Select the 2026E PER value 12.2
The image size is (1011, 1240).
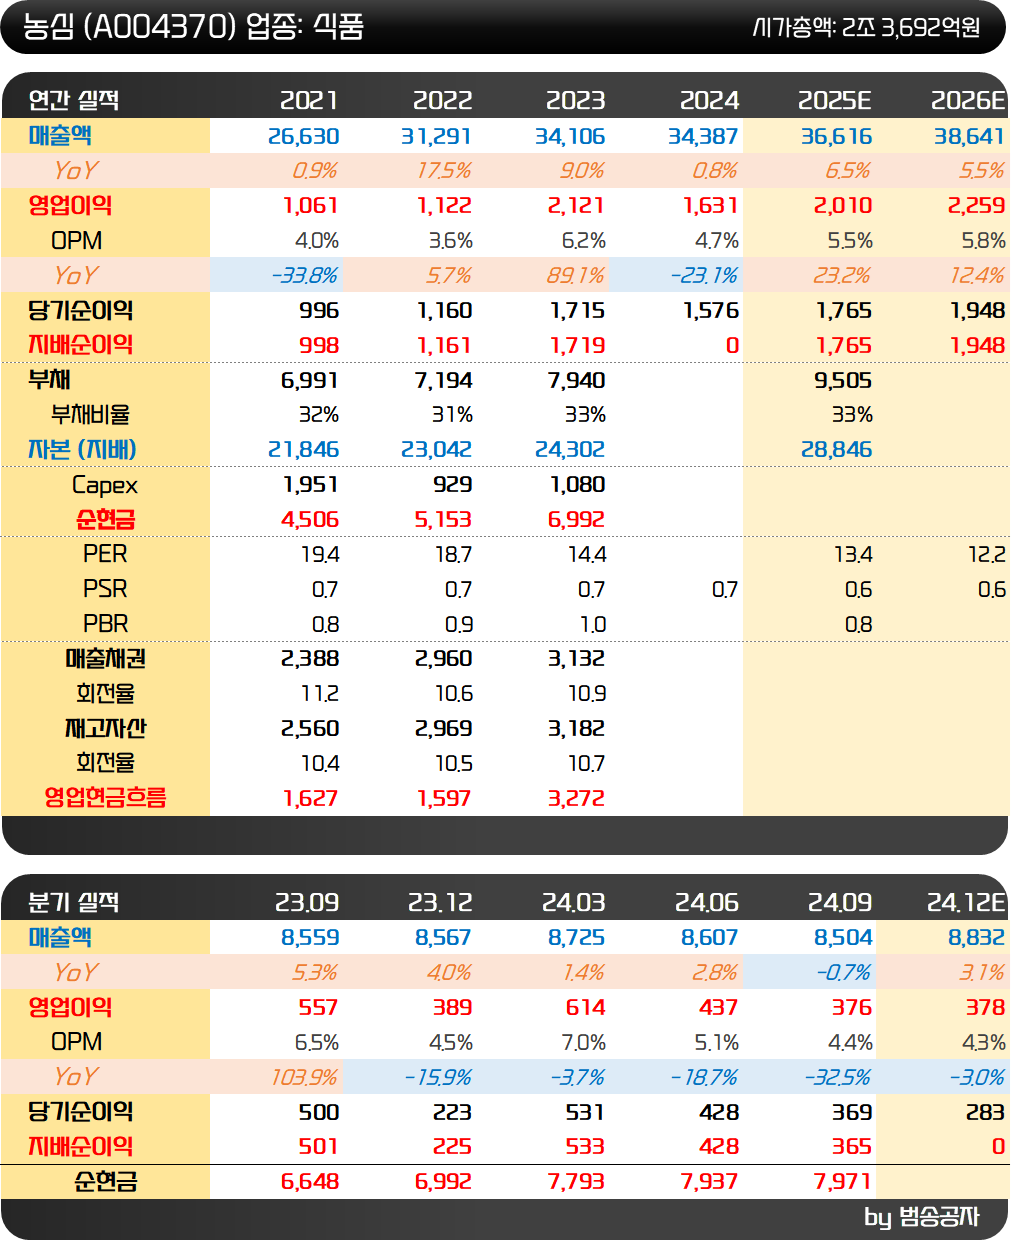[x=987, y=554]
